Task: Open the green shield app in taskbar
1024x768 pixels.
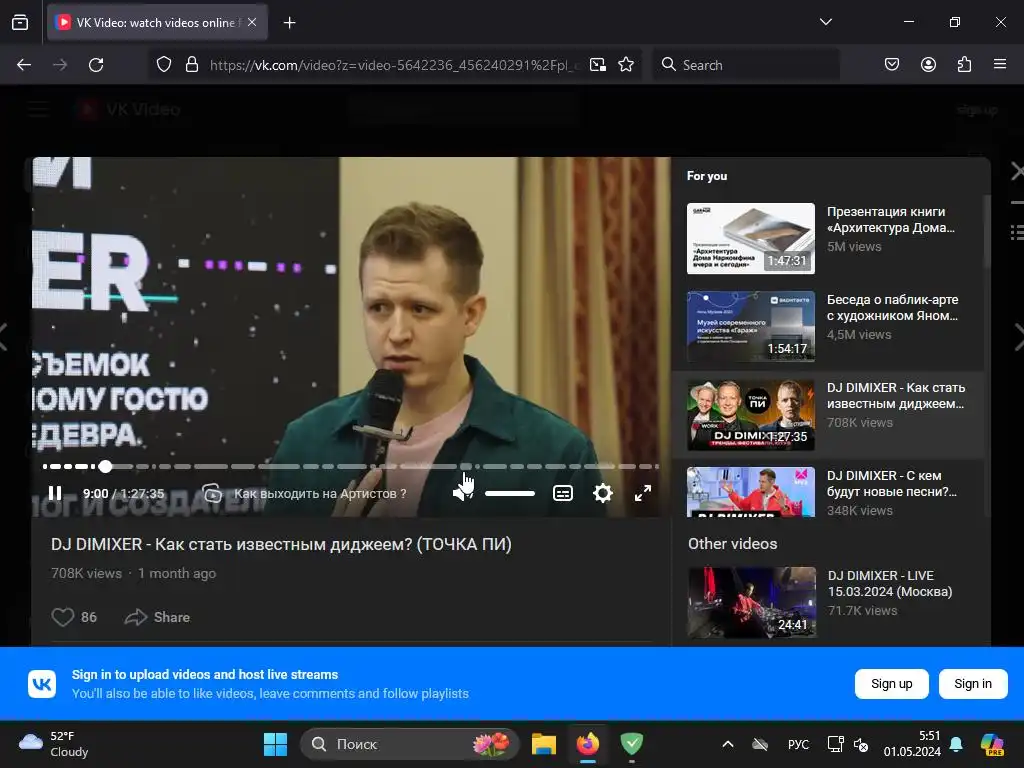Action: click(632, 744)
